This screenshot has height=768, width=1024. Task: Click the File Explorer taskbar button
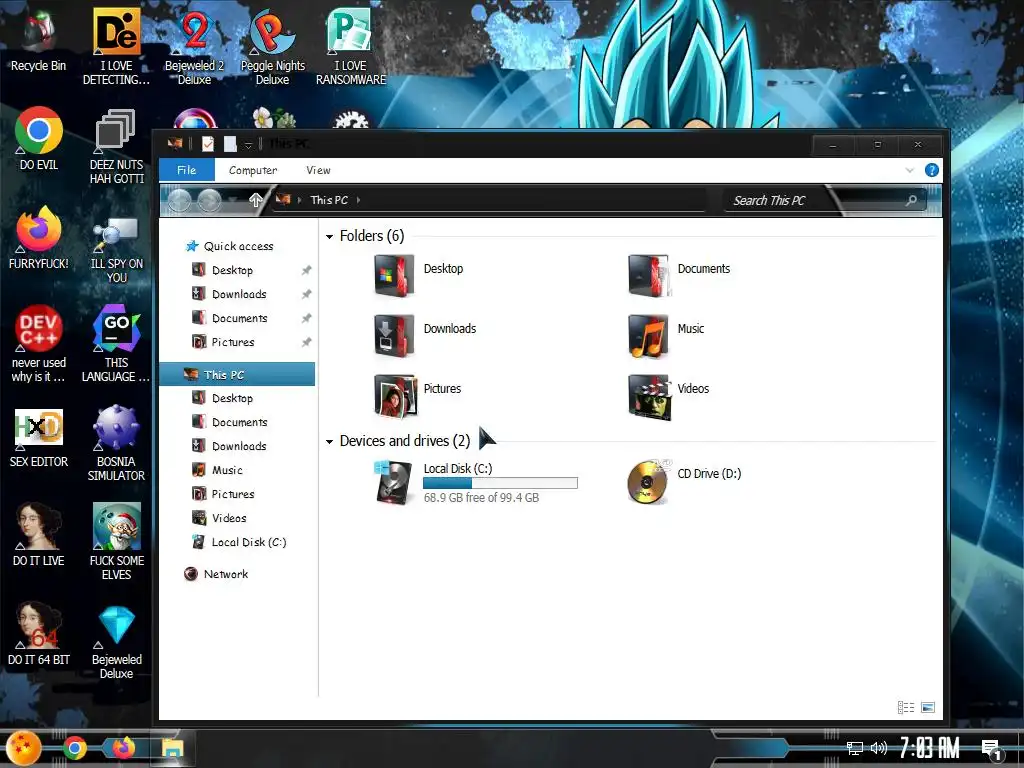(172, 748)
